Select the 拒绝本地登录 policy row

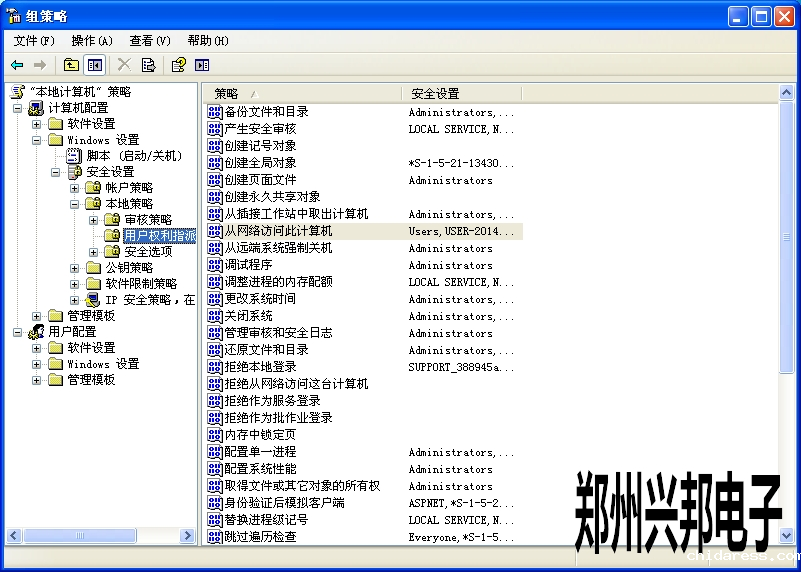(260, 367)
